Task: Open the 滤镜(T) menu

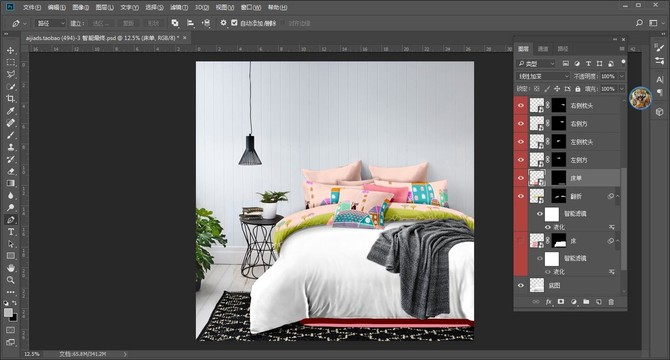Action: (x=179, y=7)
